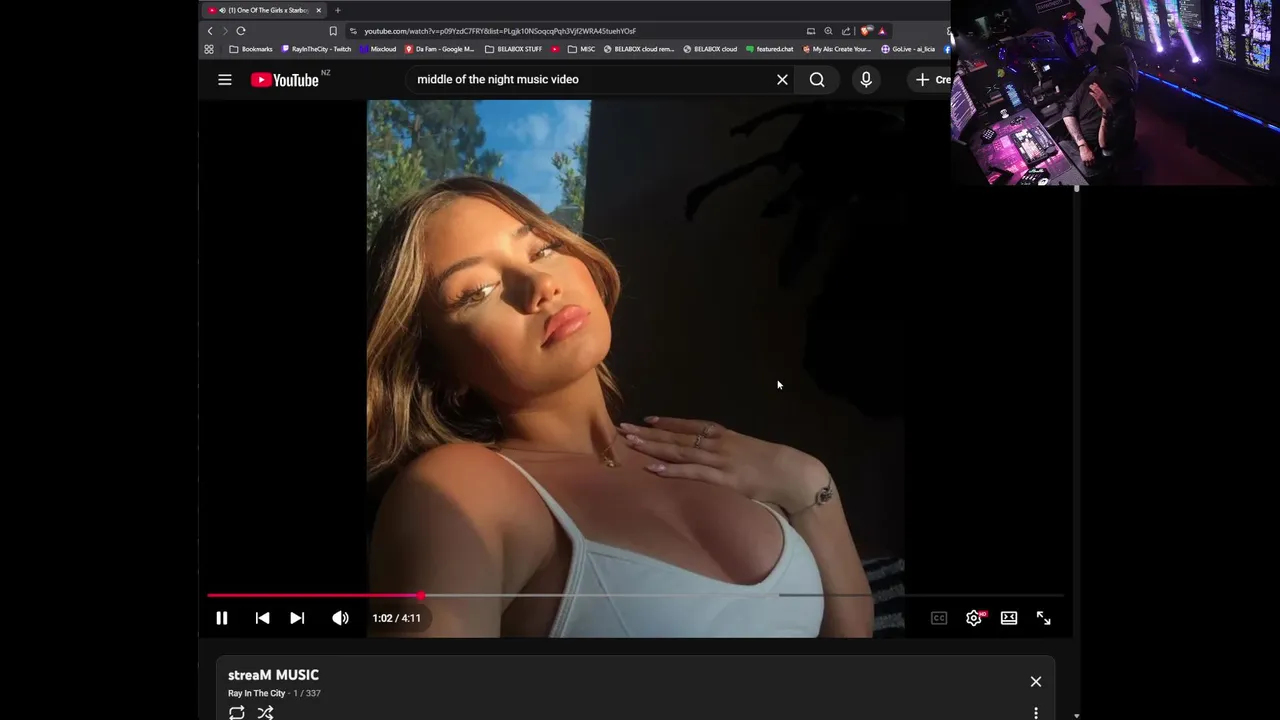Click the address bar URL
The height and width of the screenshot is (720, 1280).
[x=500, y=31]
